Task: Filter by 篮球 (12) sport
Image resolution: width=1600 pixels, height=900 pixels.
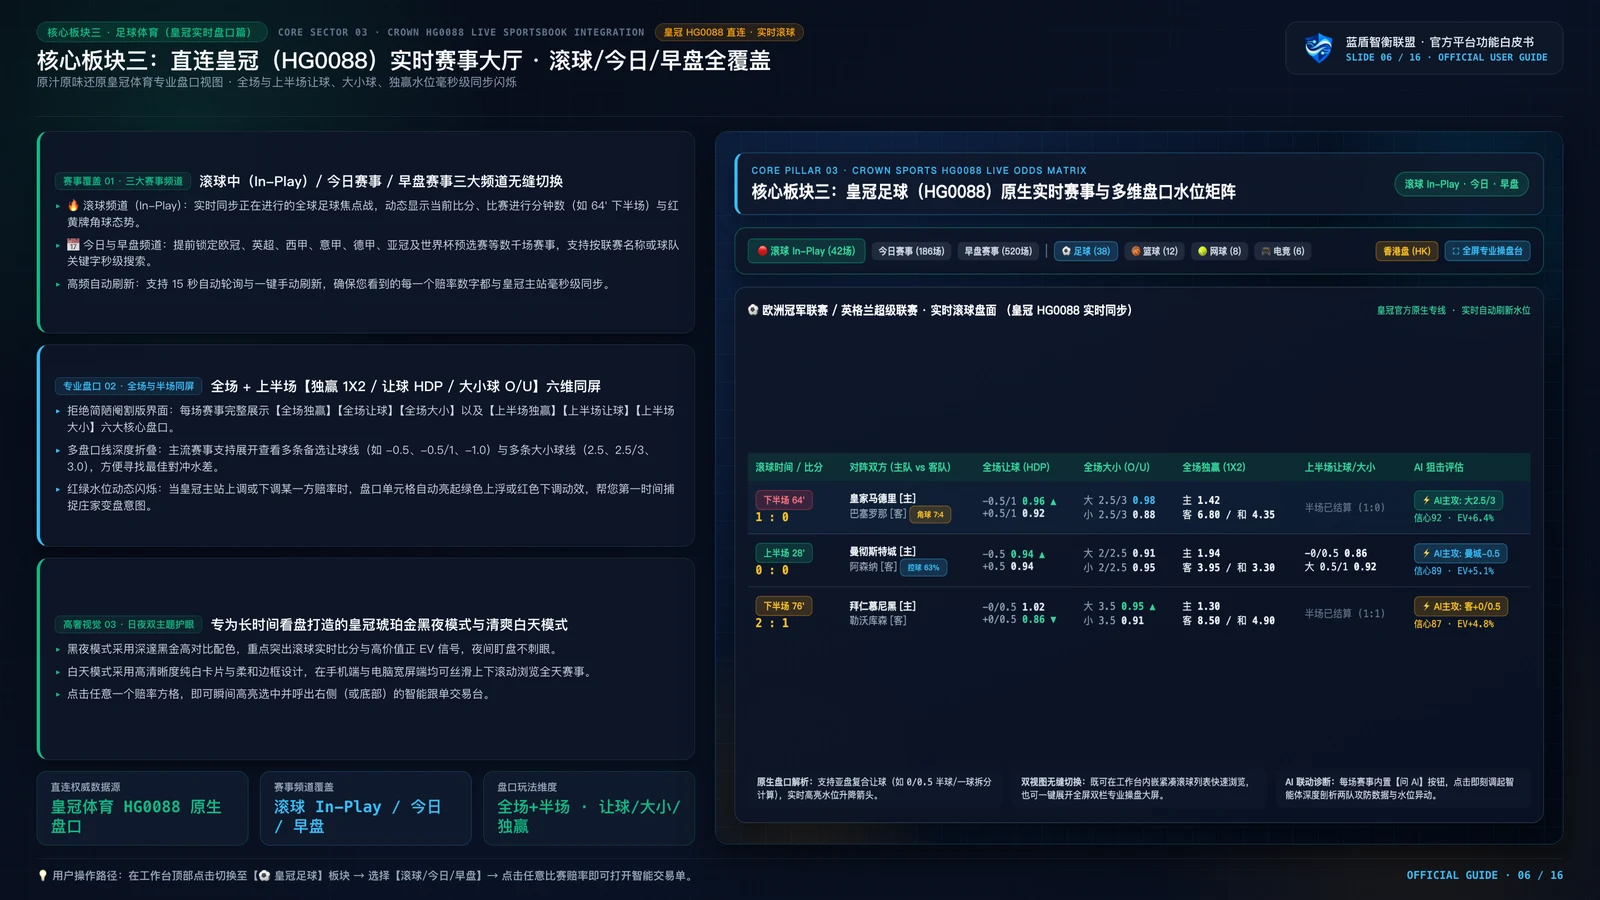Action: 1154,251
